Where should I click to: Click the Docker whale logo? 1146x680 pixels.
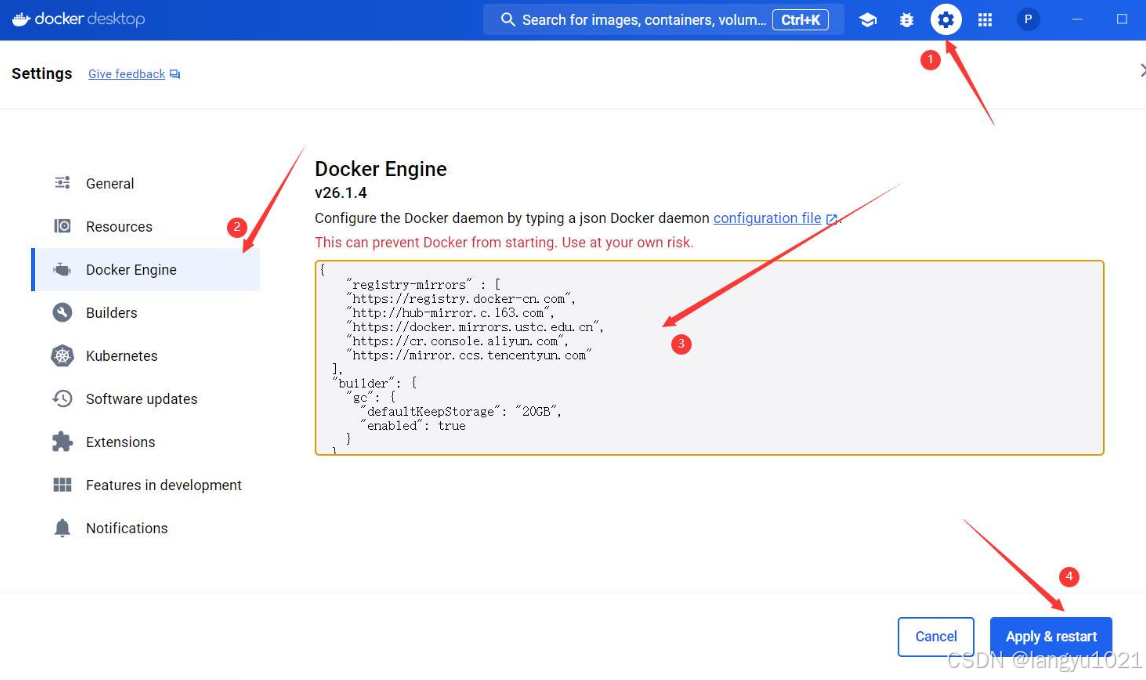pyautogui.click(x=20, y=19)
